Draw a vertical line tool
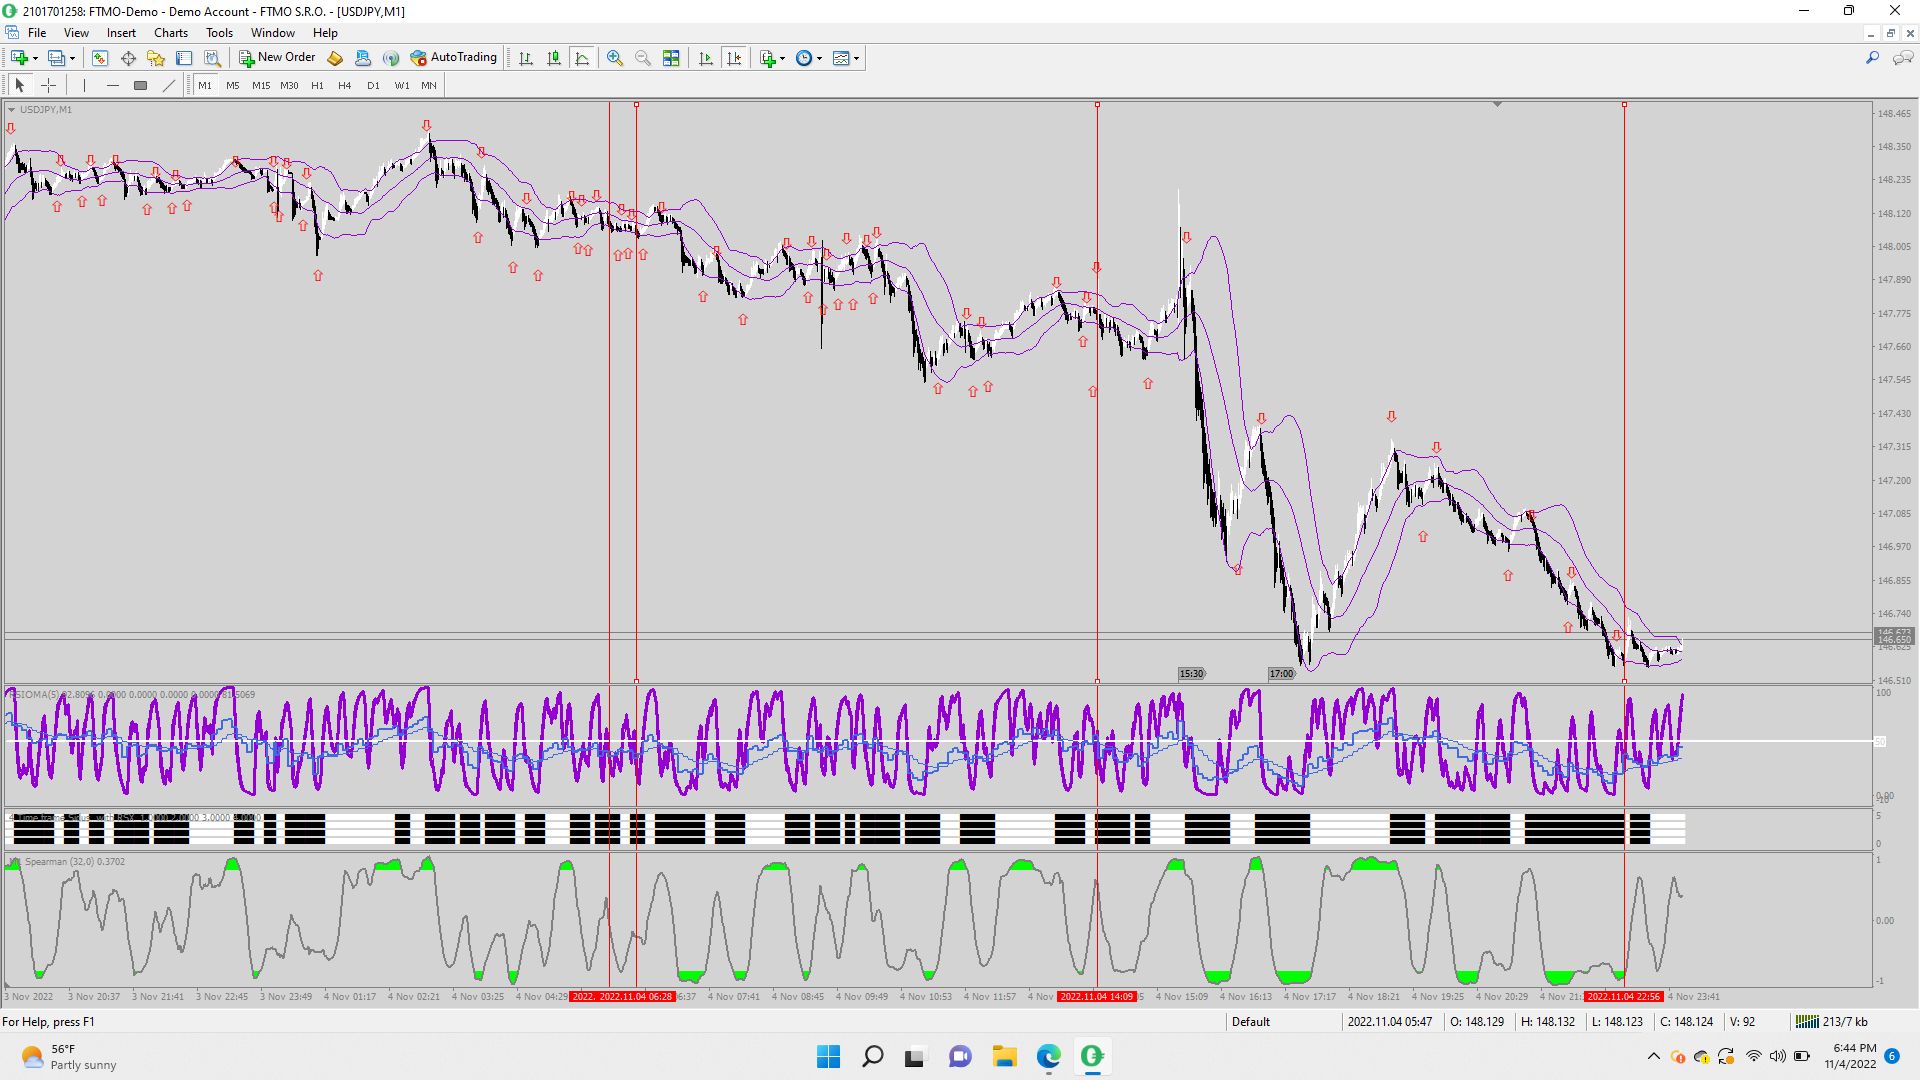 click(85, 85)
